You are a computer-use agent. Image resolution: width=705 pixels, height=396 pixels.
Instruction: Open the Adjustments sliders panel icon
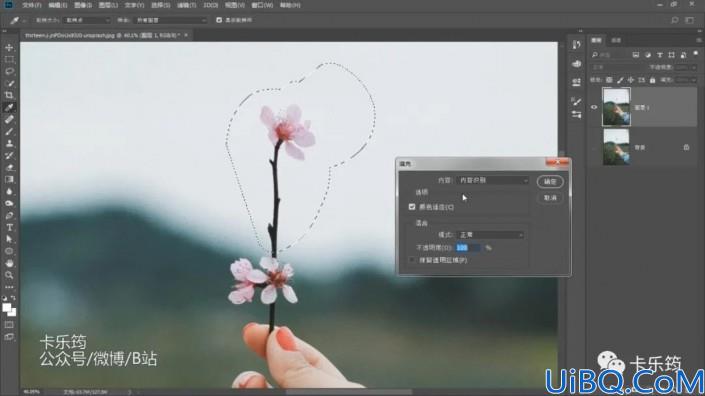576,115
